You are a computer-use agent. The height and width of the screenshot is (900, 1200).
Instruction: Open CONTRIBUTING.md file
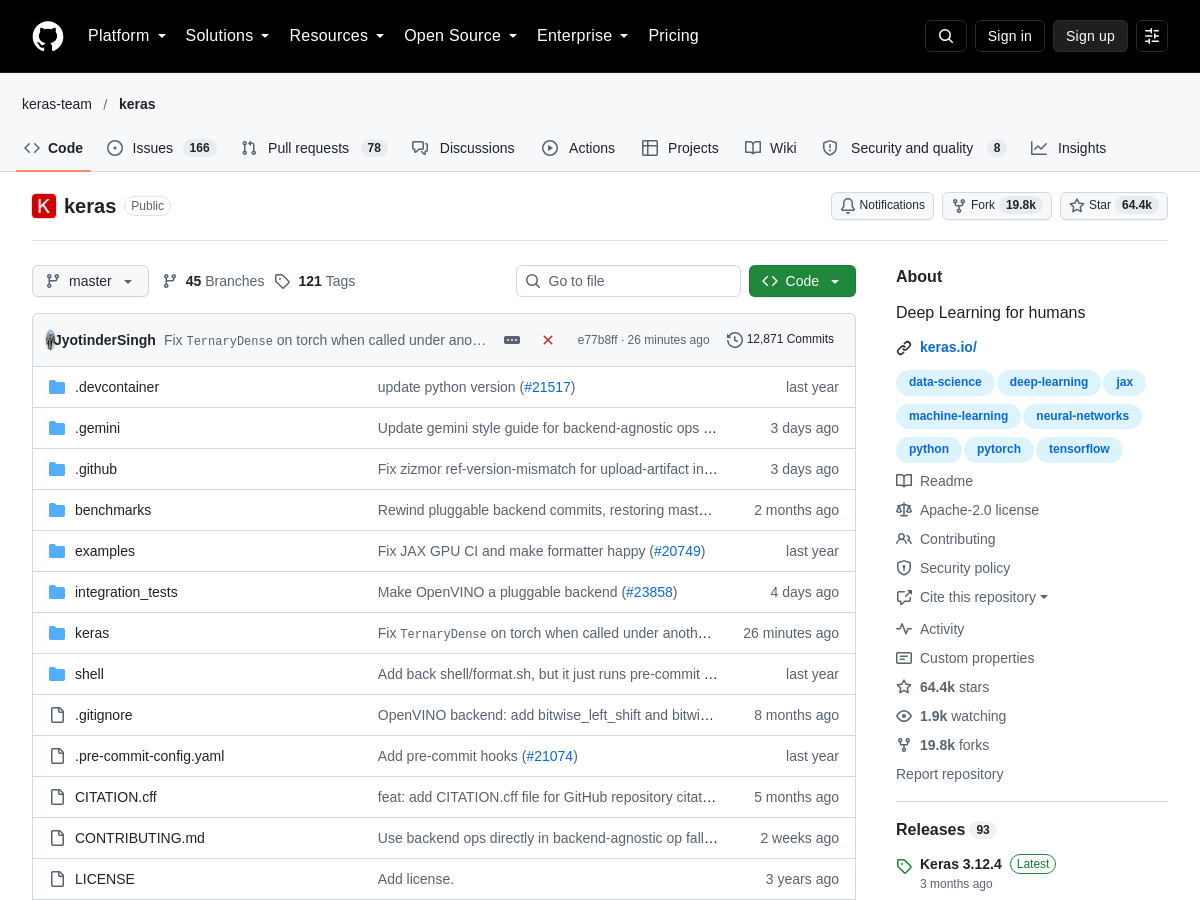(140, 838)
